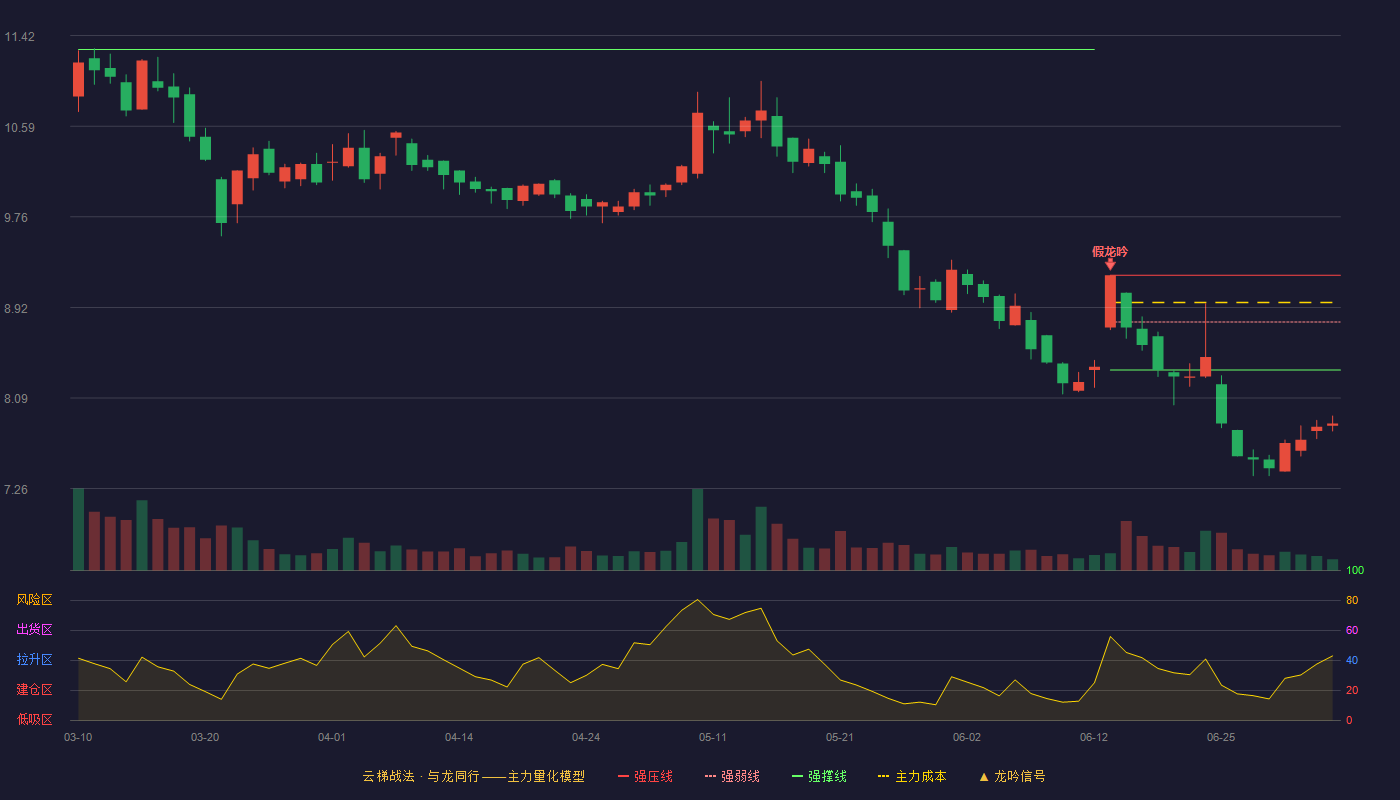Click the 06-25 date label
Viewport: 1400px width, 800px height.
(x=1221, y=737)
